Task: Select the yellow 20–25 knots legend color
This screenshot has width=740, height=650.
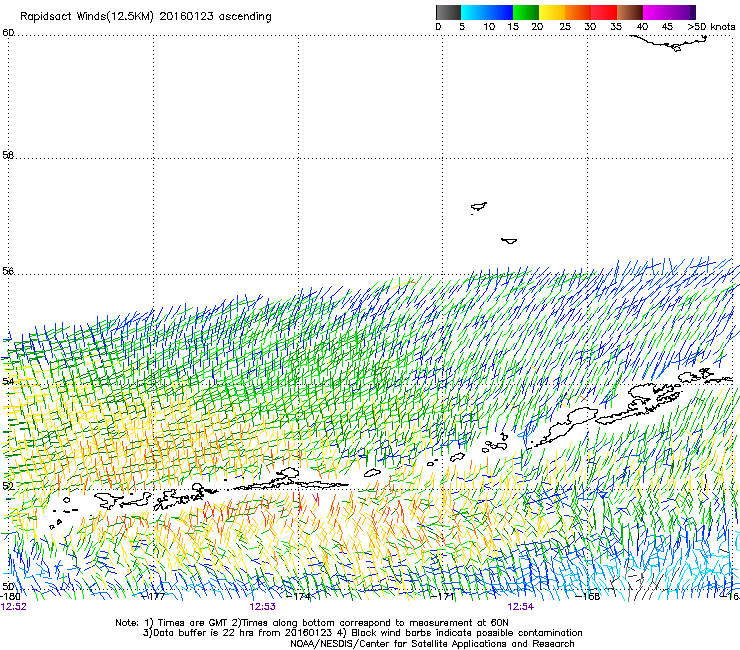Action: pyautogui.click(x=552, y=12)
